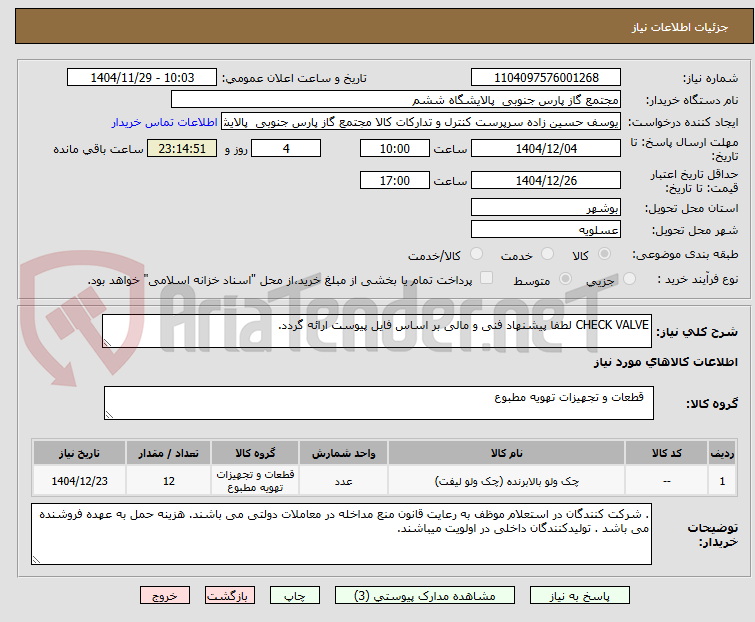
Task: Click the CHECK VALVE description text area
Action: tap(377, 331)
